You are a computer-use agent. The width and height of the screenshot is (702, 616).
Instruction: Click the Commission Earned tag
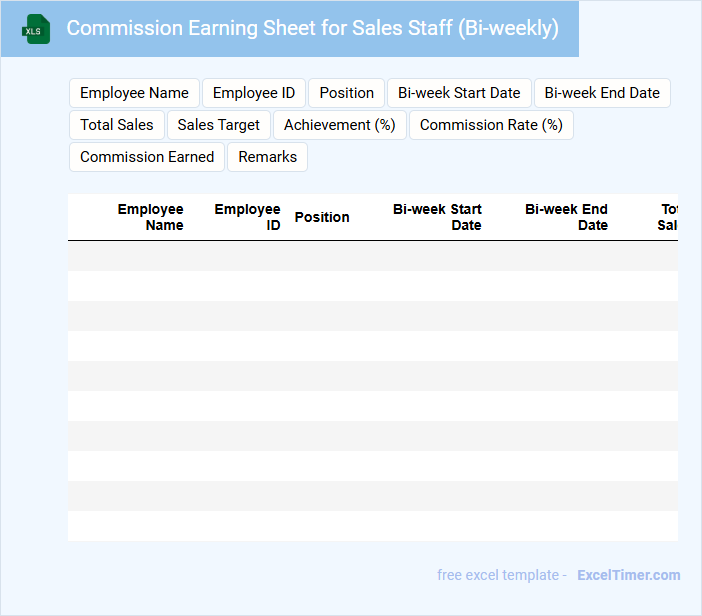(147, 157)
